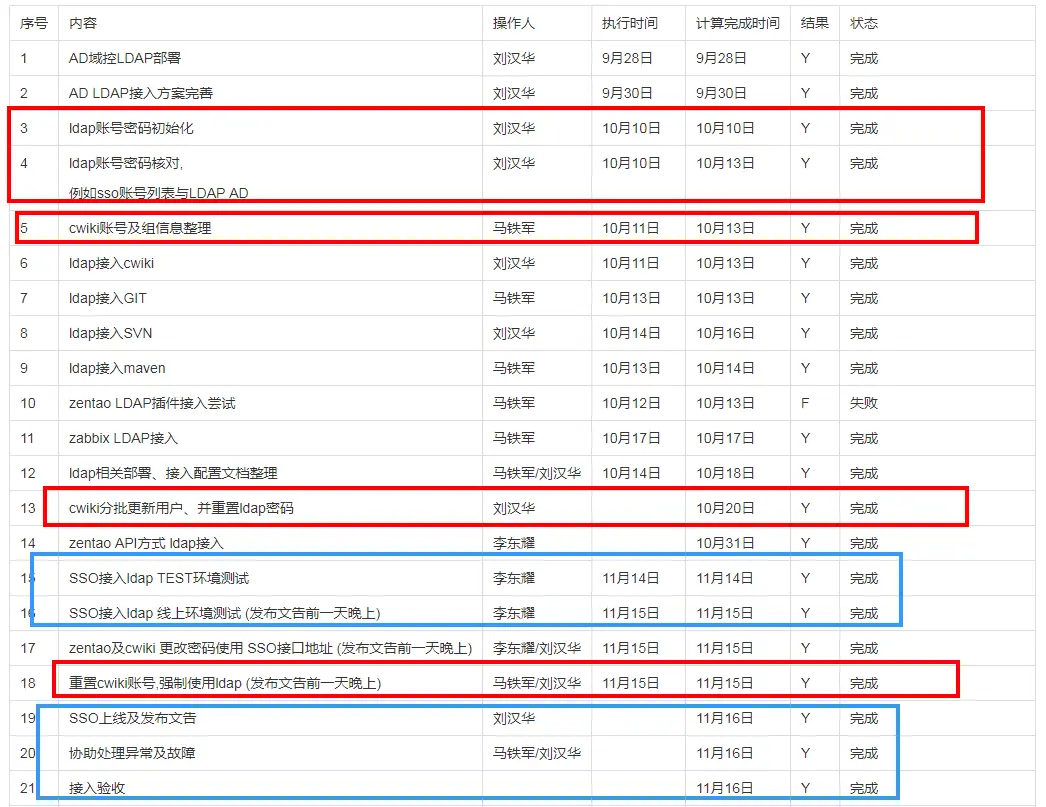Click completion date '10月31日' in row 14
This screenshot has width=1046, height=807.
(725, 543)
